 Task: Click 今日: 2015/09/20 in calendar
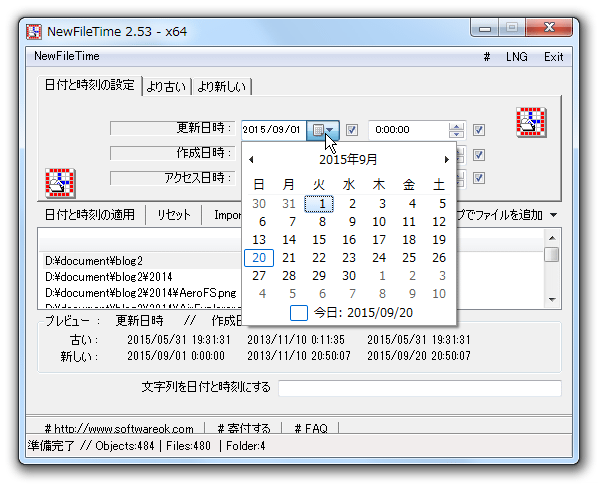[x=351, y=313]
